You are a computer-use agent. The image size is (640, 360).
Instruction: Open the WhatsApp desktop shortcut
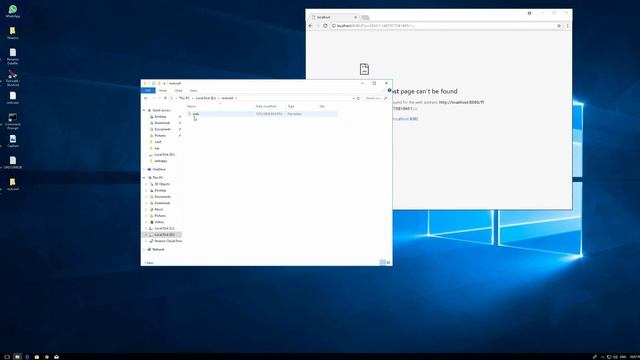pyautogui.click(x=13, y=11)
